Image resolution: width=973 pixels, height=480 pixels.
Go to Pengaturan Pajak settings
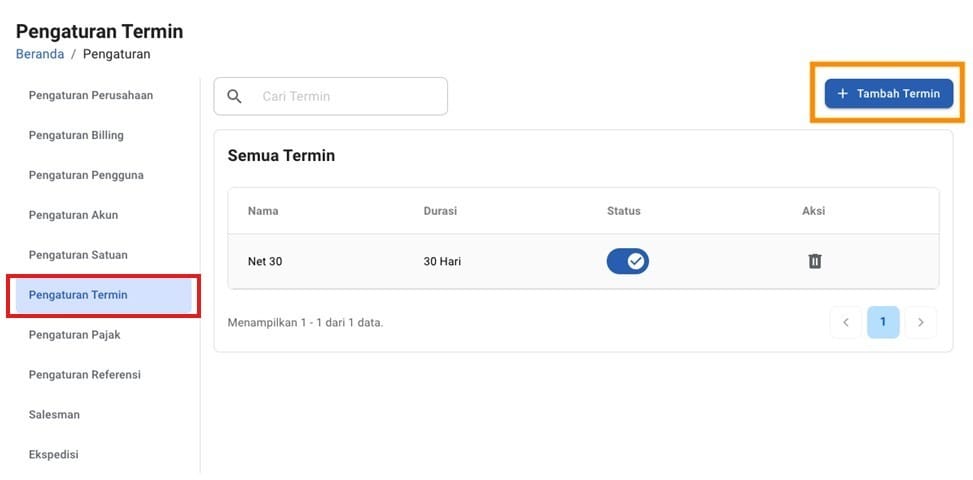coord(74,335)
